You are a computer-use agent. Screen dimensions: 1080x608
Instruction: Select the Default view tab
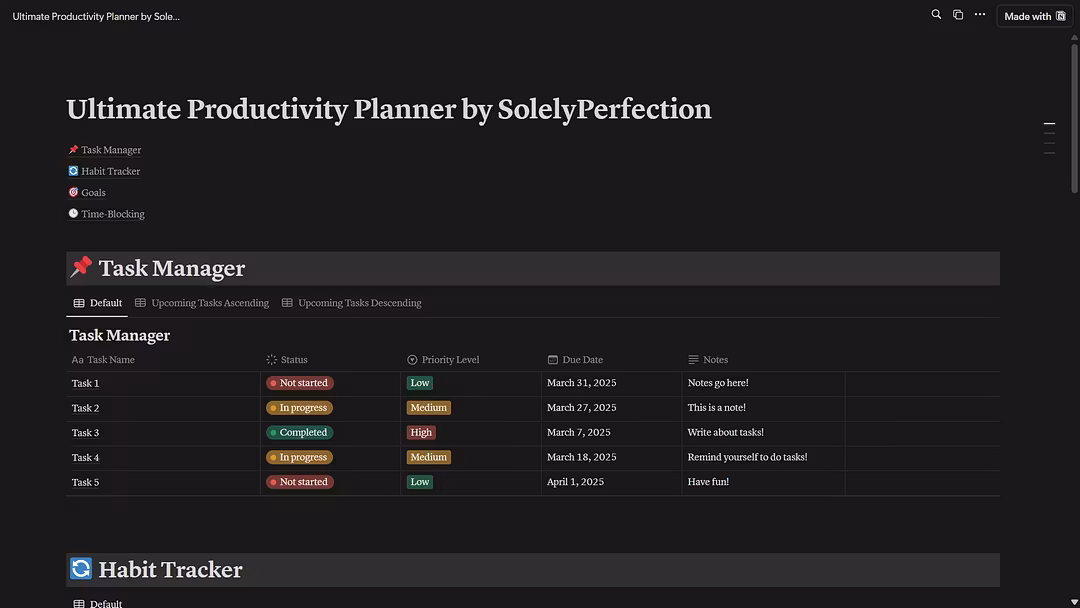105,303
